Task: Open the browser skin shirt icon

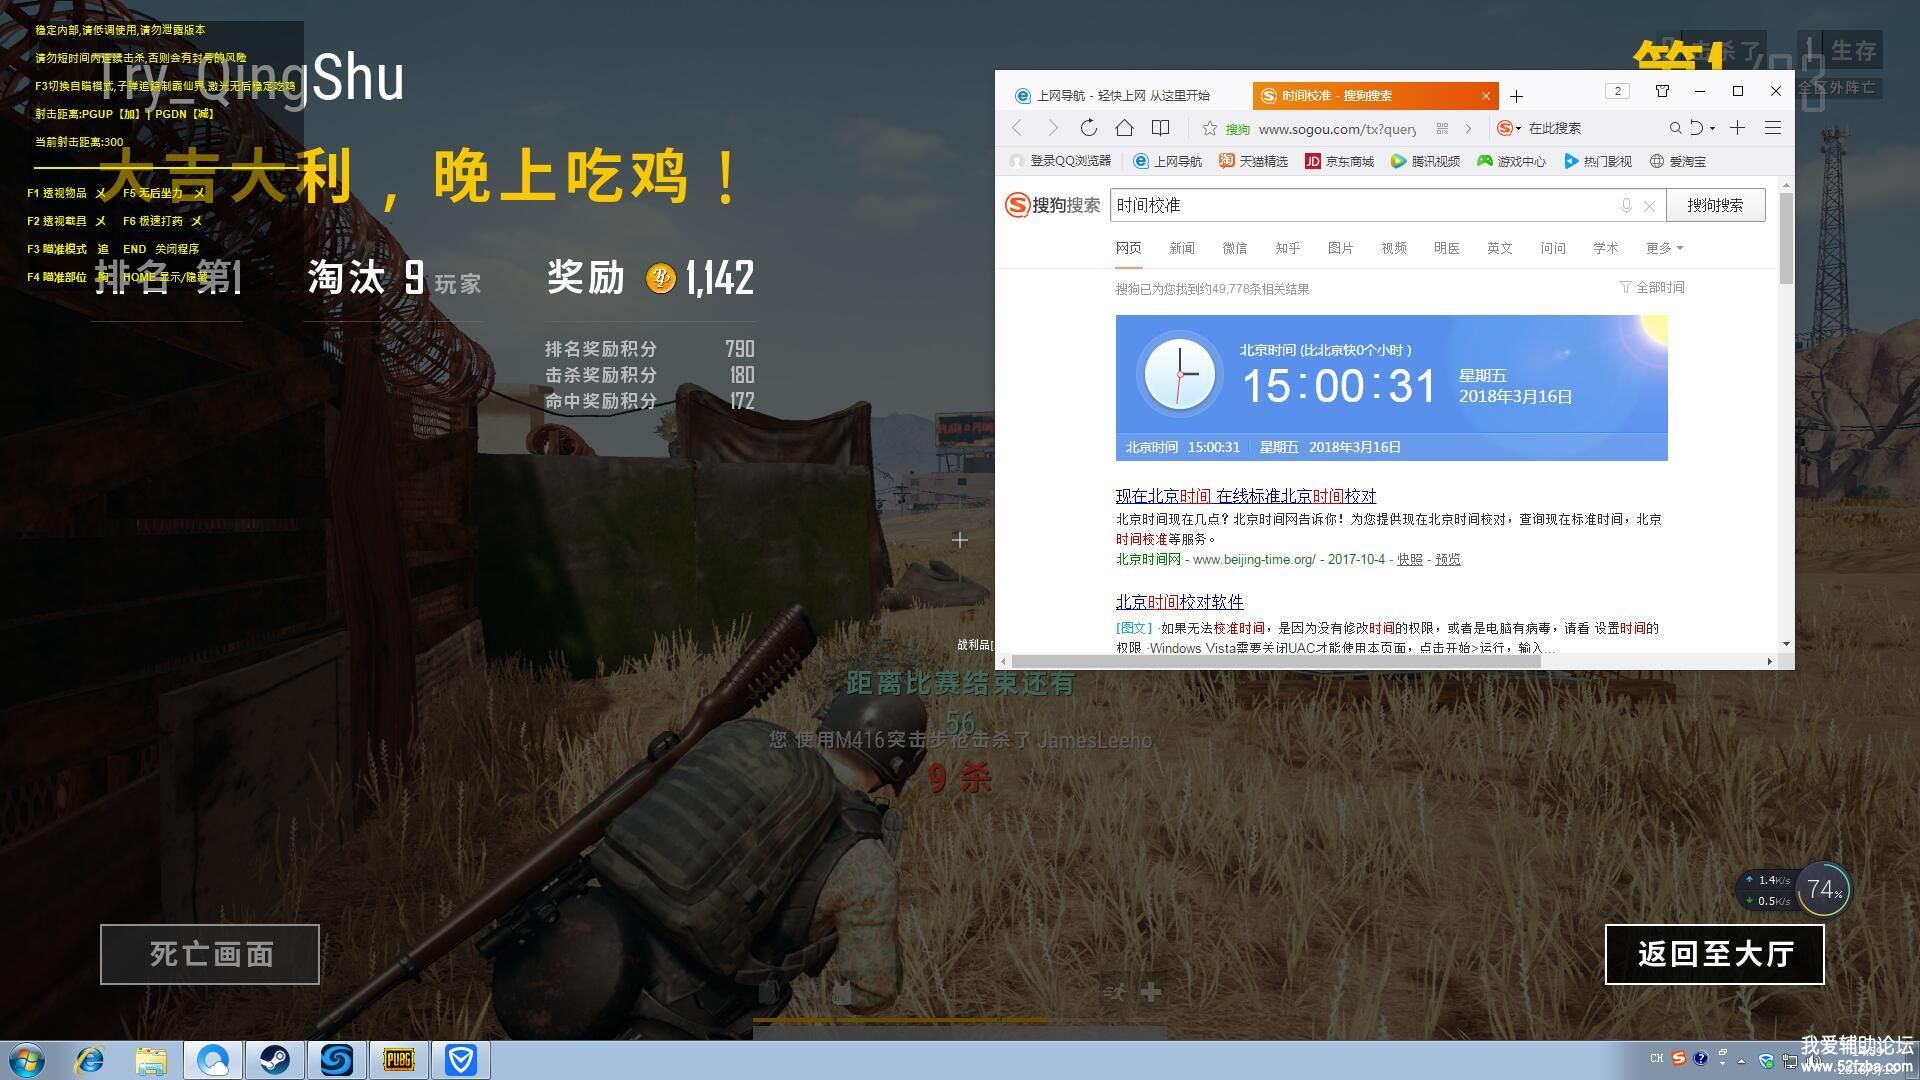Action: (x=1662, y=91)
